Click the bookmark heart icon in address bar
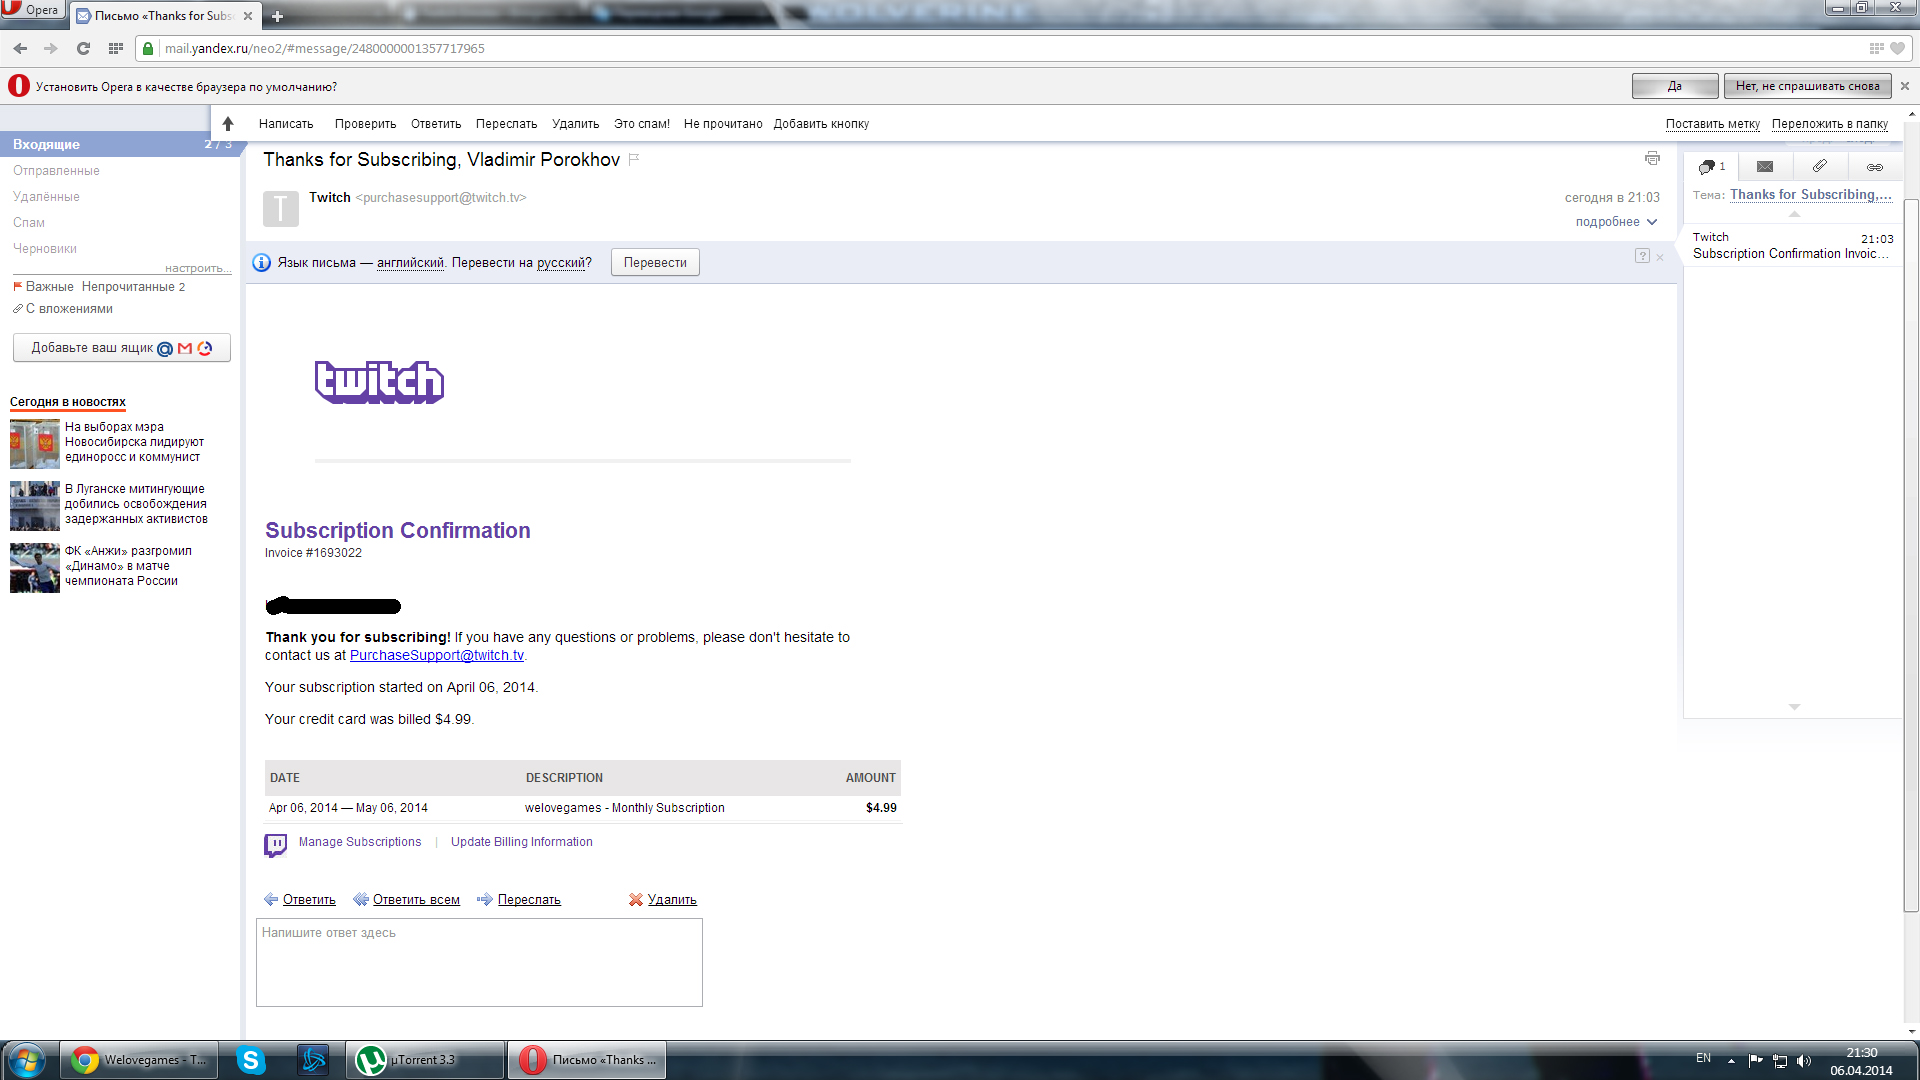Viewport: 1920px width, 1080px height. 1897,48
